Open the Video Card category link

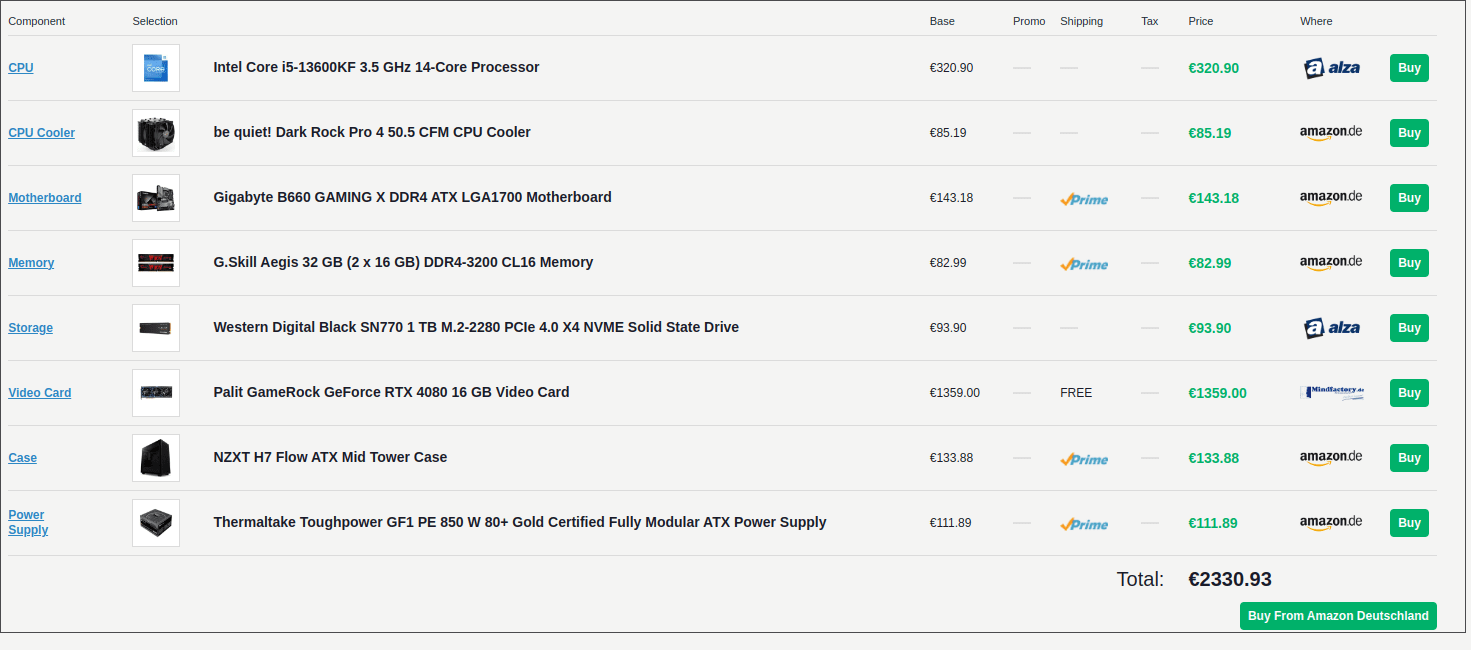point(40,393)
